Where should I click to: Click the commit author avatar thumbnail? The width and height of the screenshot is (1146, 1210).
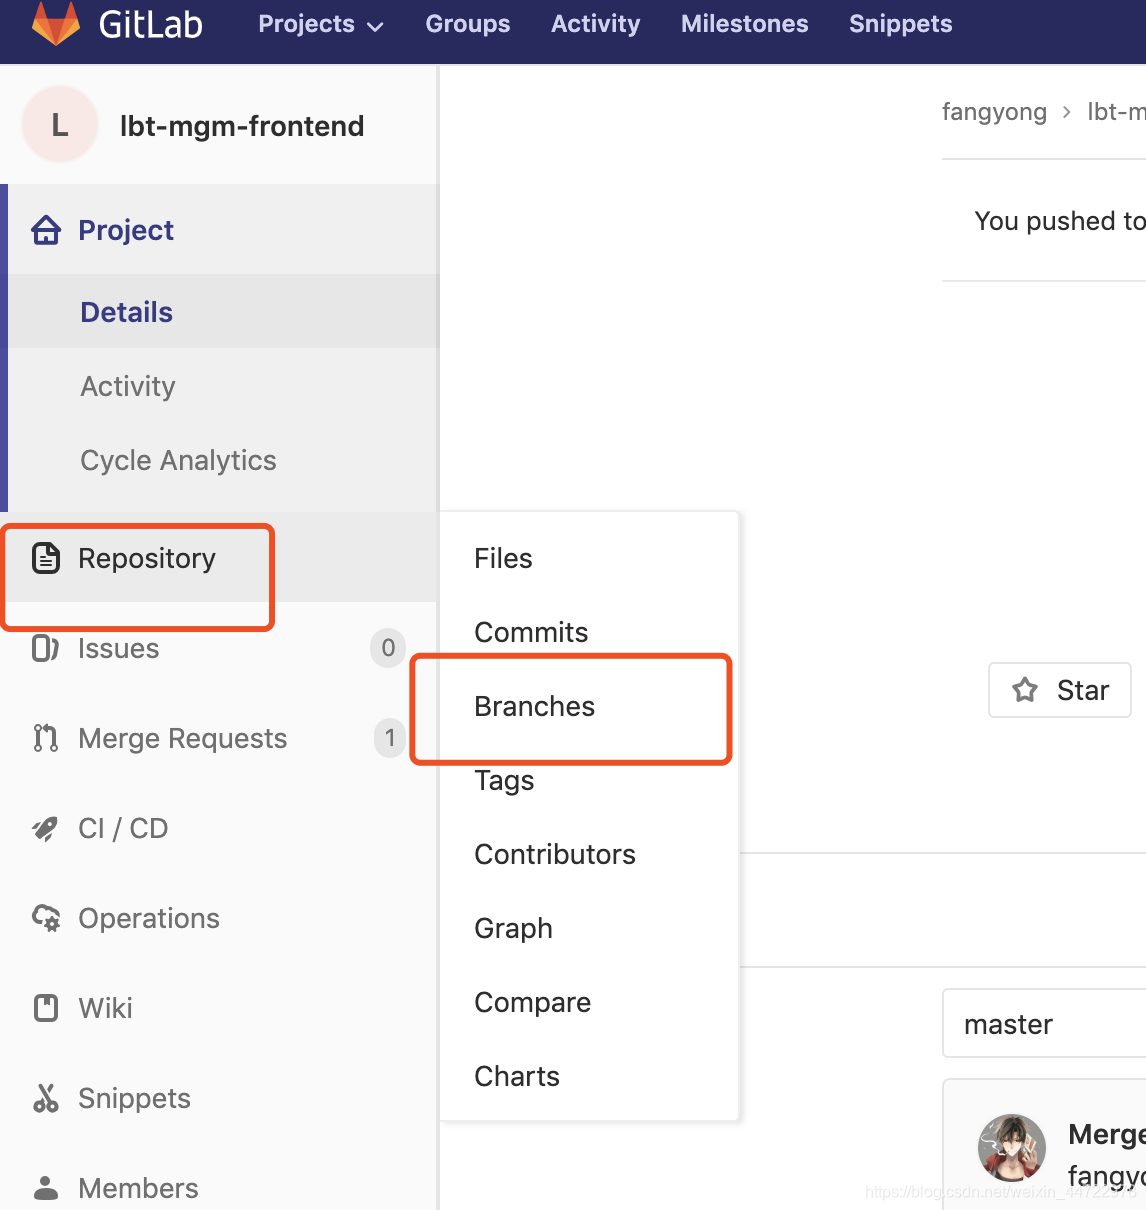[x=1012, y=1148]
